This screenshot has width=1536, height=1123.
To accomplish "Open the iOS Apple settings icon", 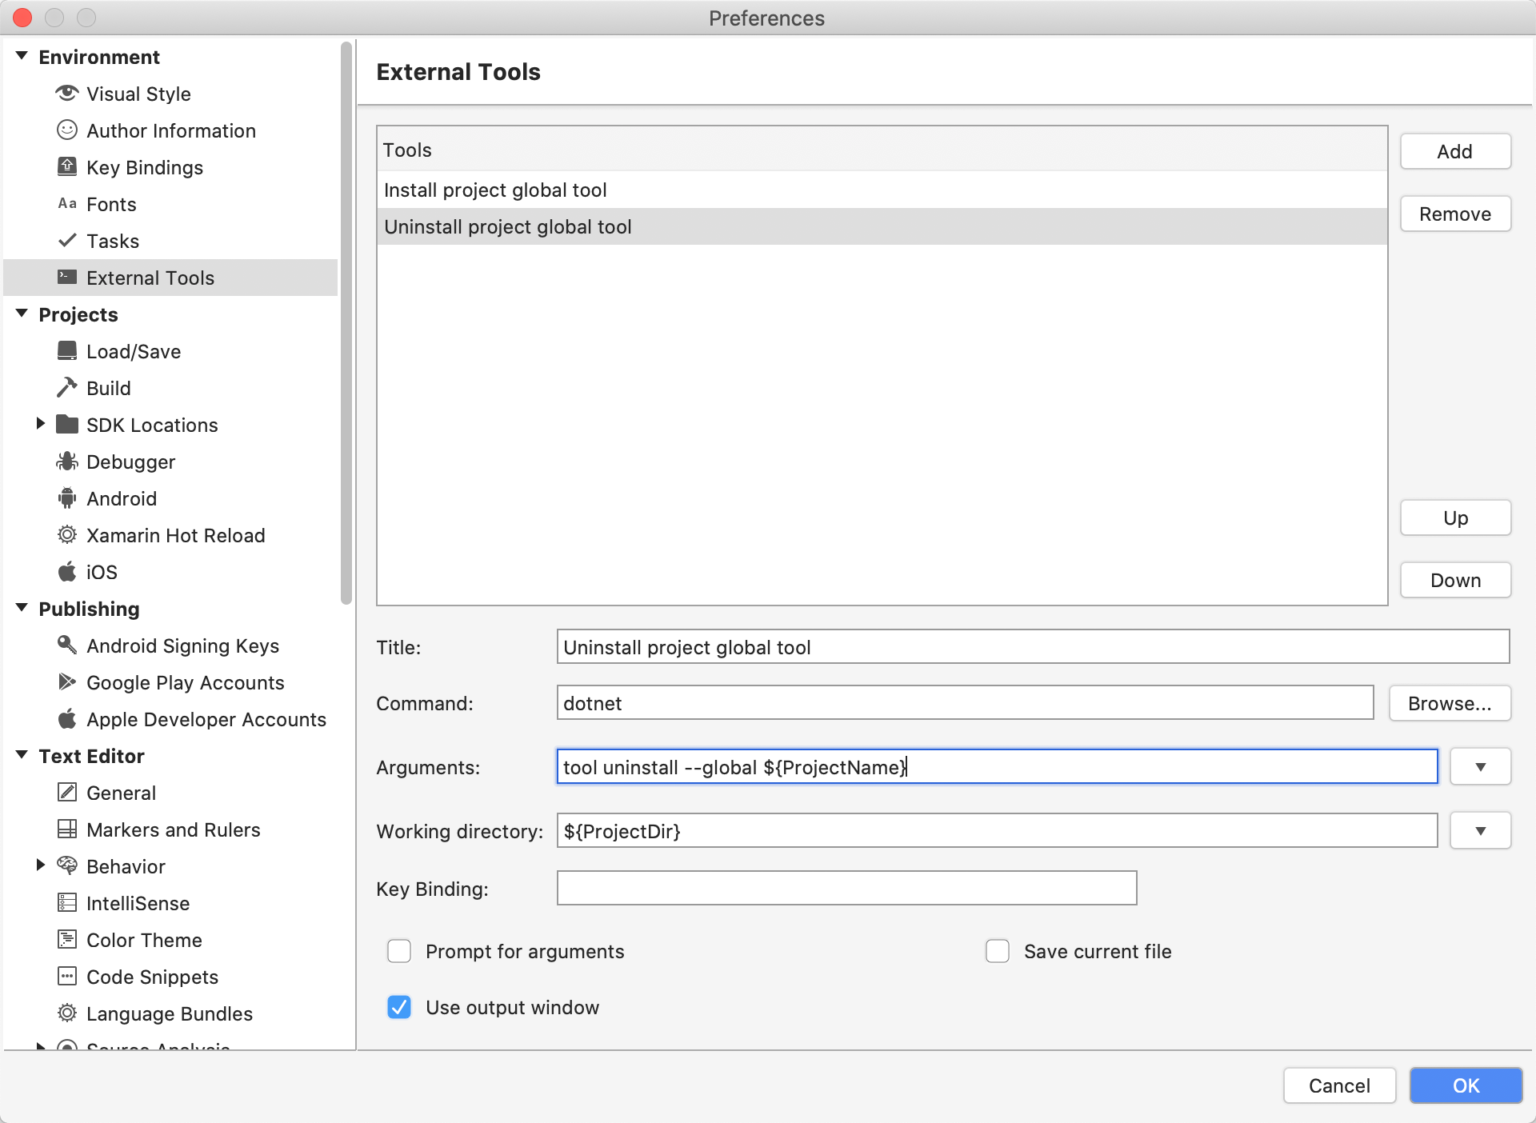I will pos(66,571).
